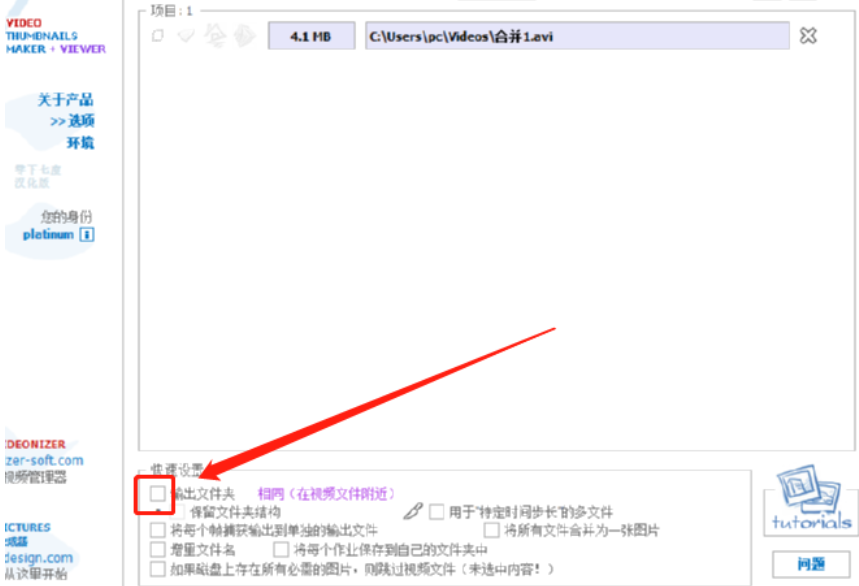Viewport: 859px width, 586px height.
Task: Open the tutorials picture icon
Action: click(x=811, y=497)
